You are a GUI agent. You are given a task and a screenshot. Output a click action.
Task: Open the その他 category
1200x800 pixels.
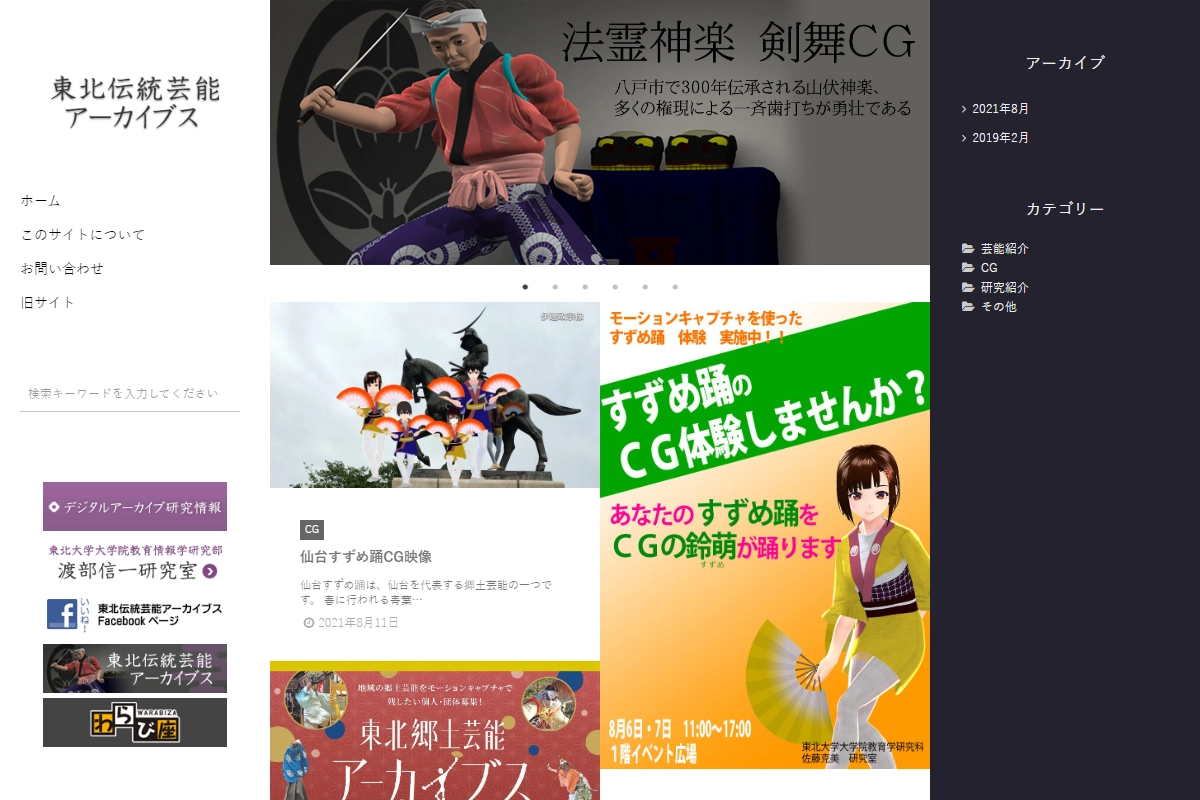[998, 307]
